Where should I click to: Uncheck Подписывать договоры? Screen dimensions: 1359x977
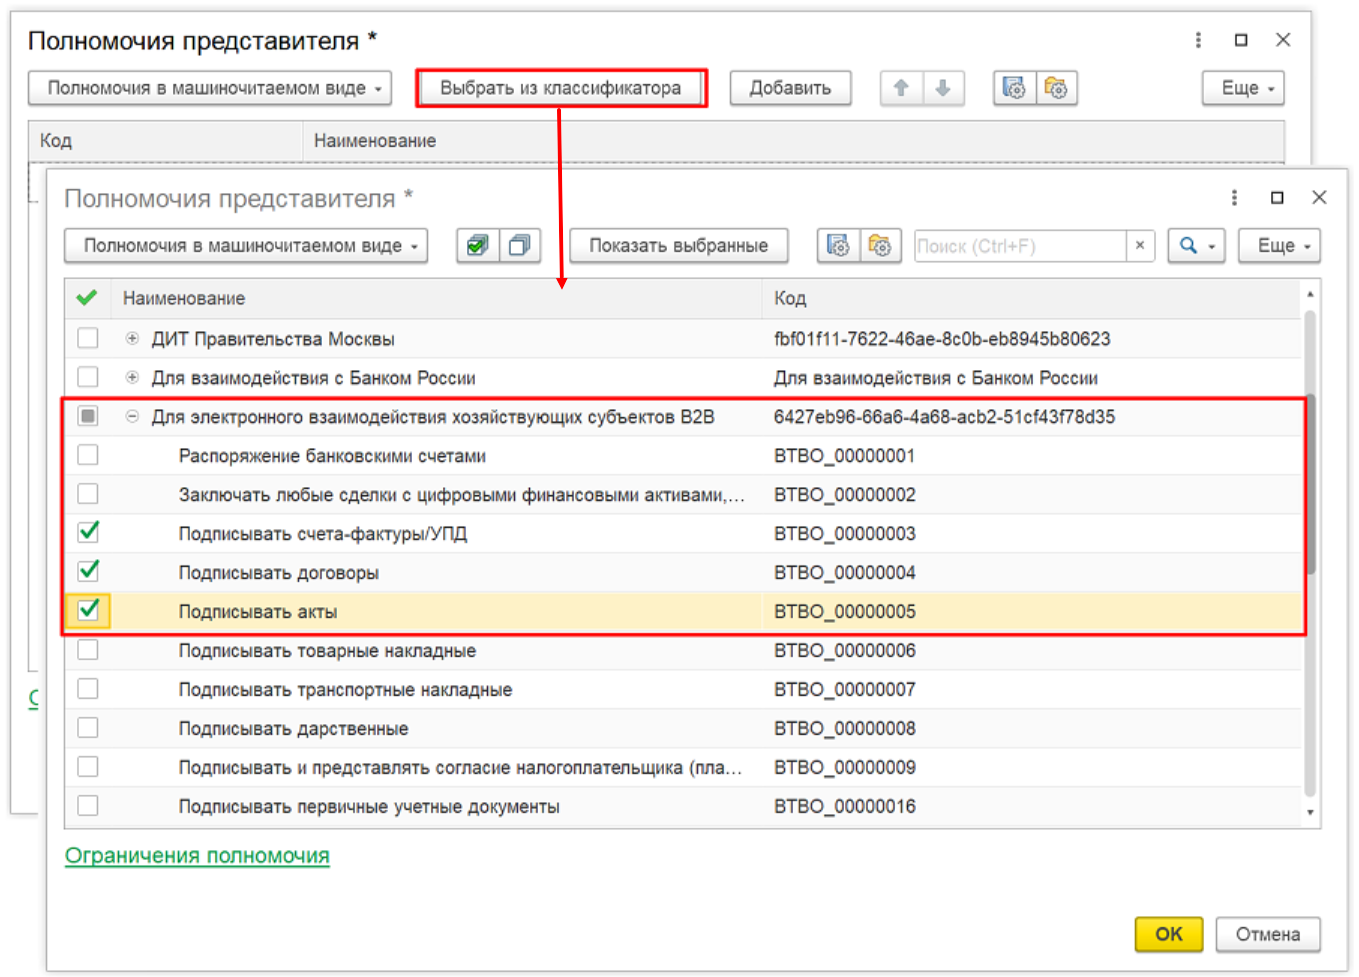[88, 571]
